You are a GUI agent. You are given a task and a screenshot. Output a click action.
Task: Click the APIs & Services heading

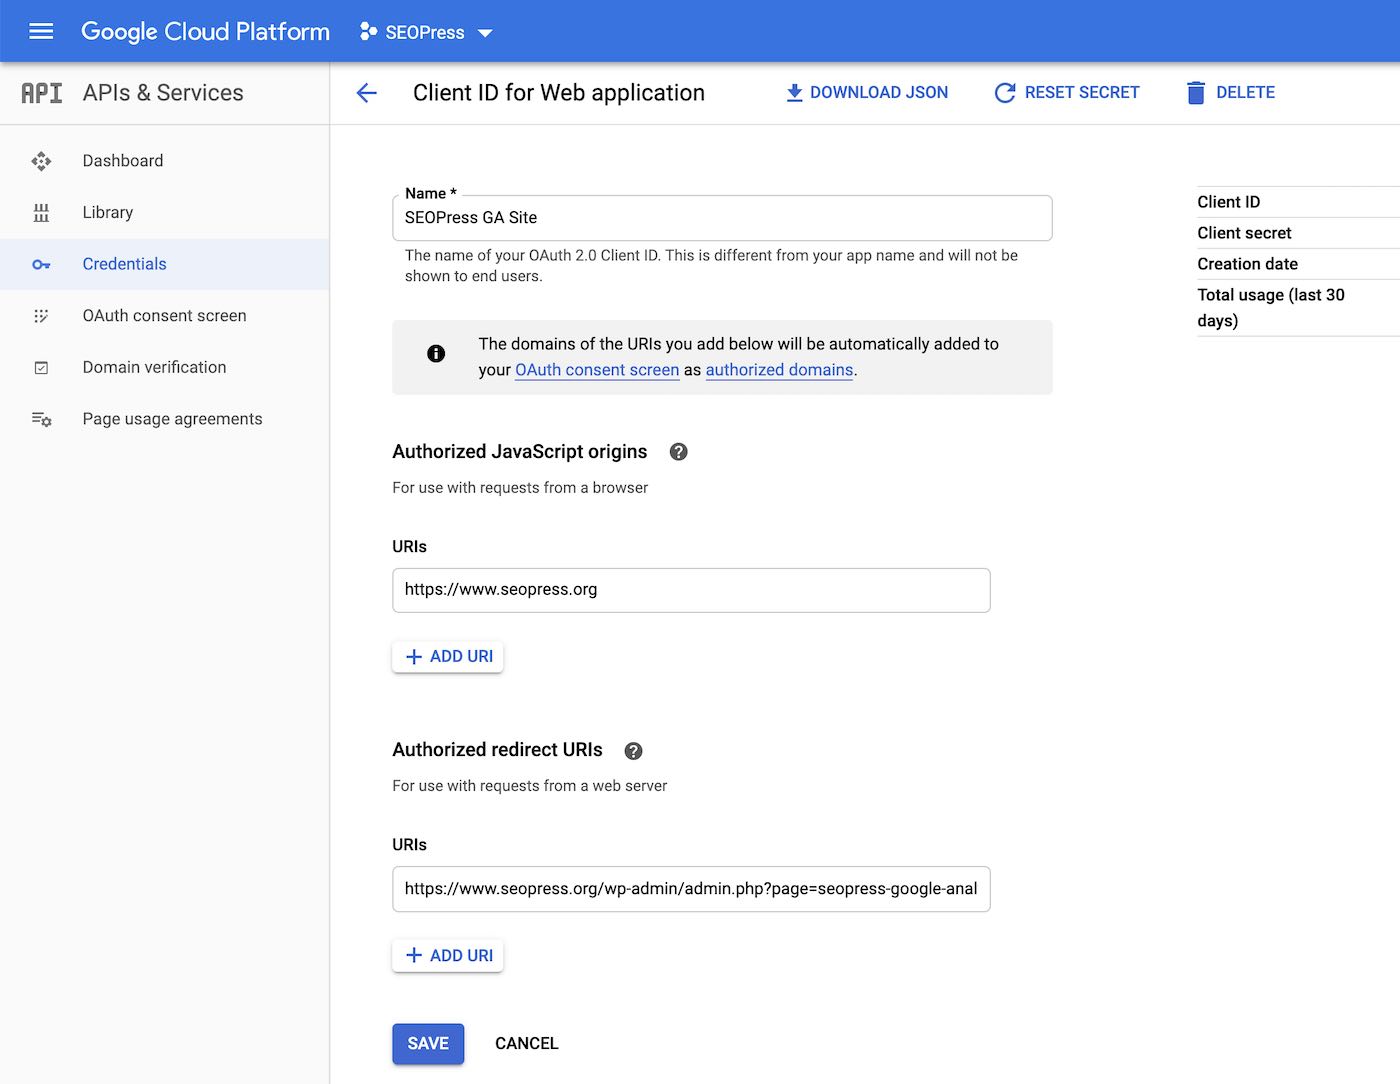163,93
